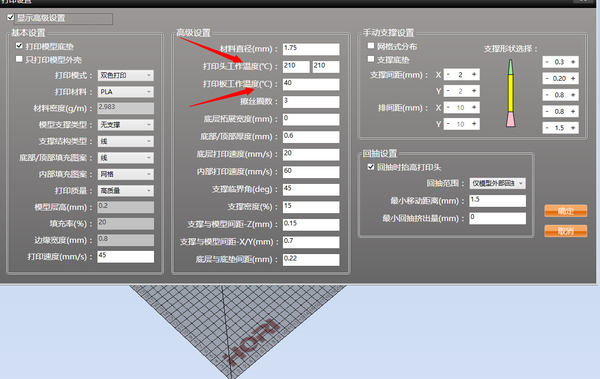Toggle 打印模型底垫 checkbox
Screen dimensions: 600x379
[x=19, y=46]
